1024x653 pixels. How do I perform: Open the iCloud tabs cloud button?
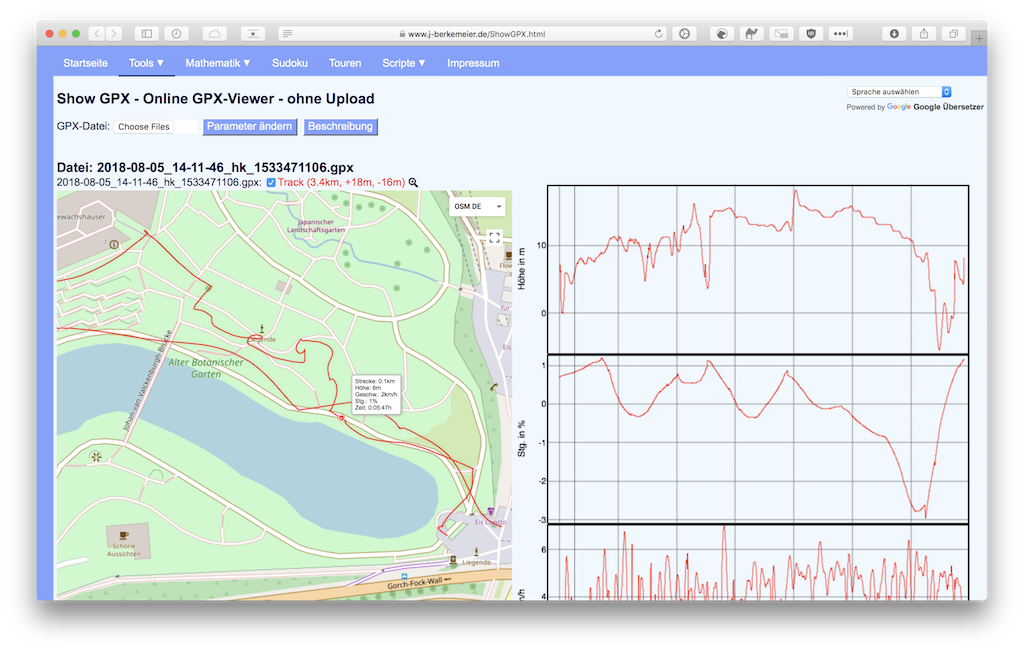tap(215, 34)
